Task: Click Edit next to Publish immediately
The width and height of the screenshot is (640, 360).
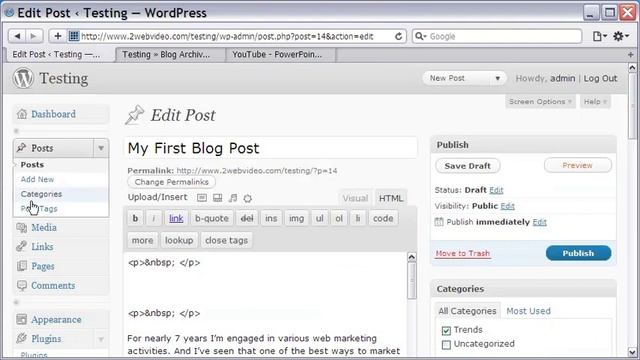Action: pos(539,222)
